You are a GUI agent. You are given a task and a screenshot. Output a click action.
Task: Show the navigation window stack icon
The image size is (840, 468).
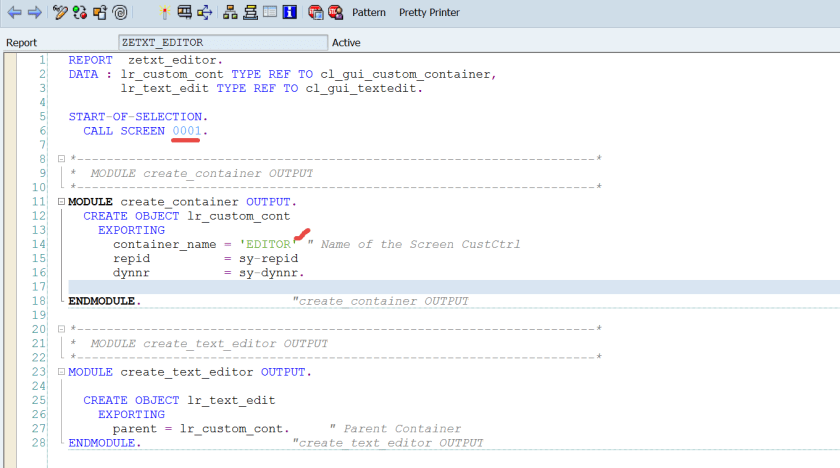(250, 12)
